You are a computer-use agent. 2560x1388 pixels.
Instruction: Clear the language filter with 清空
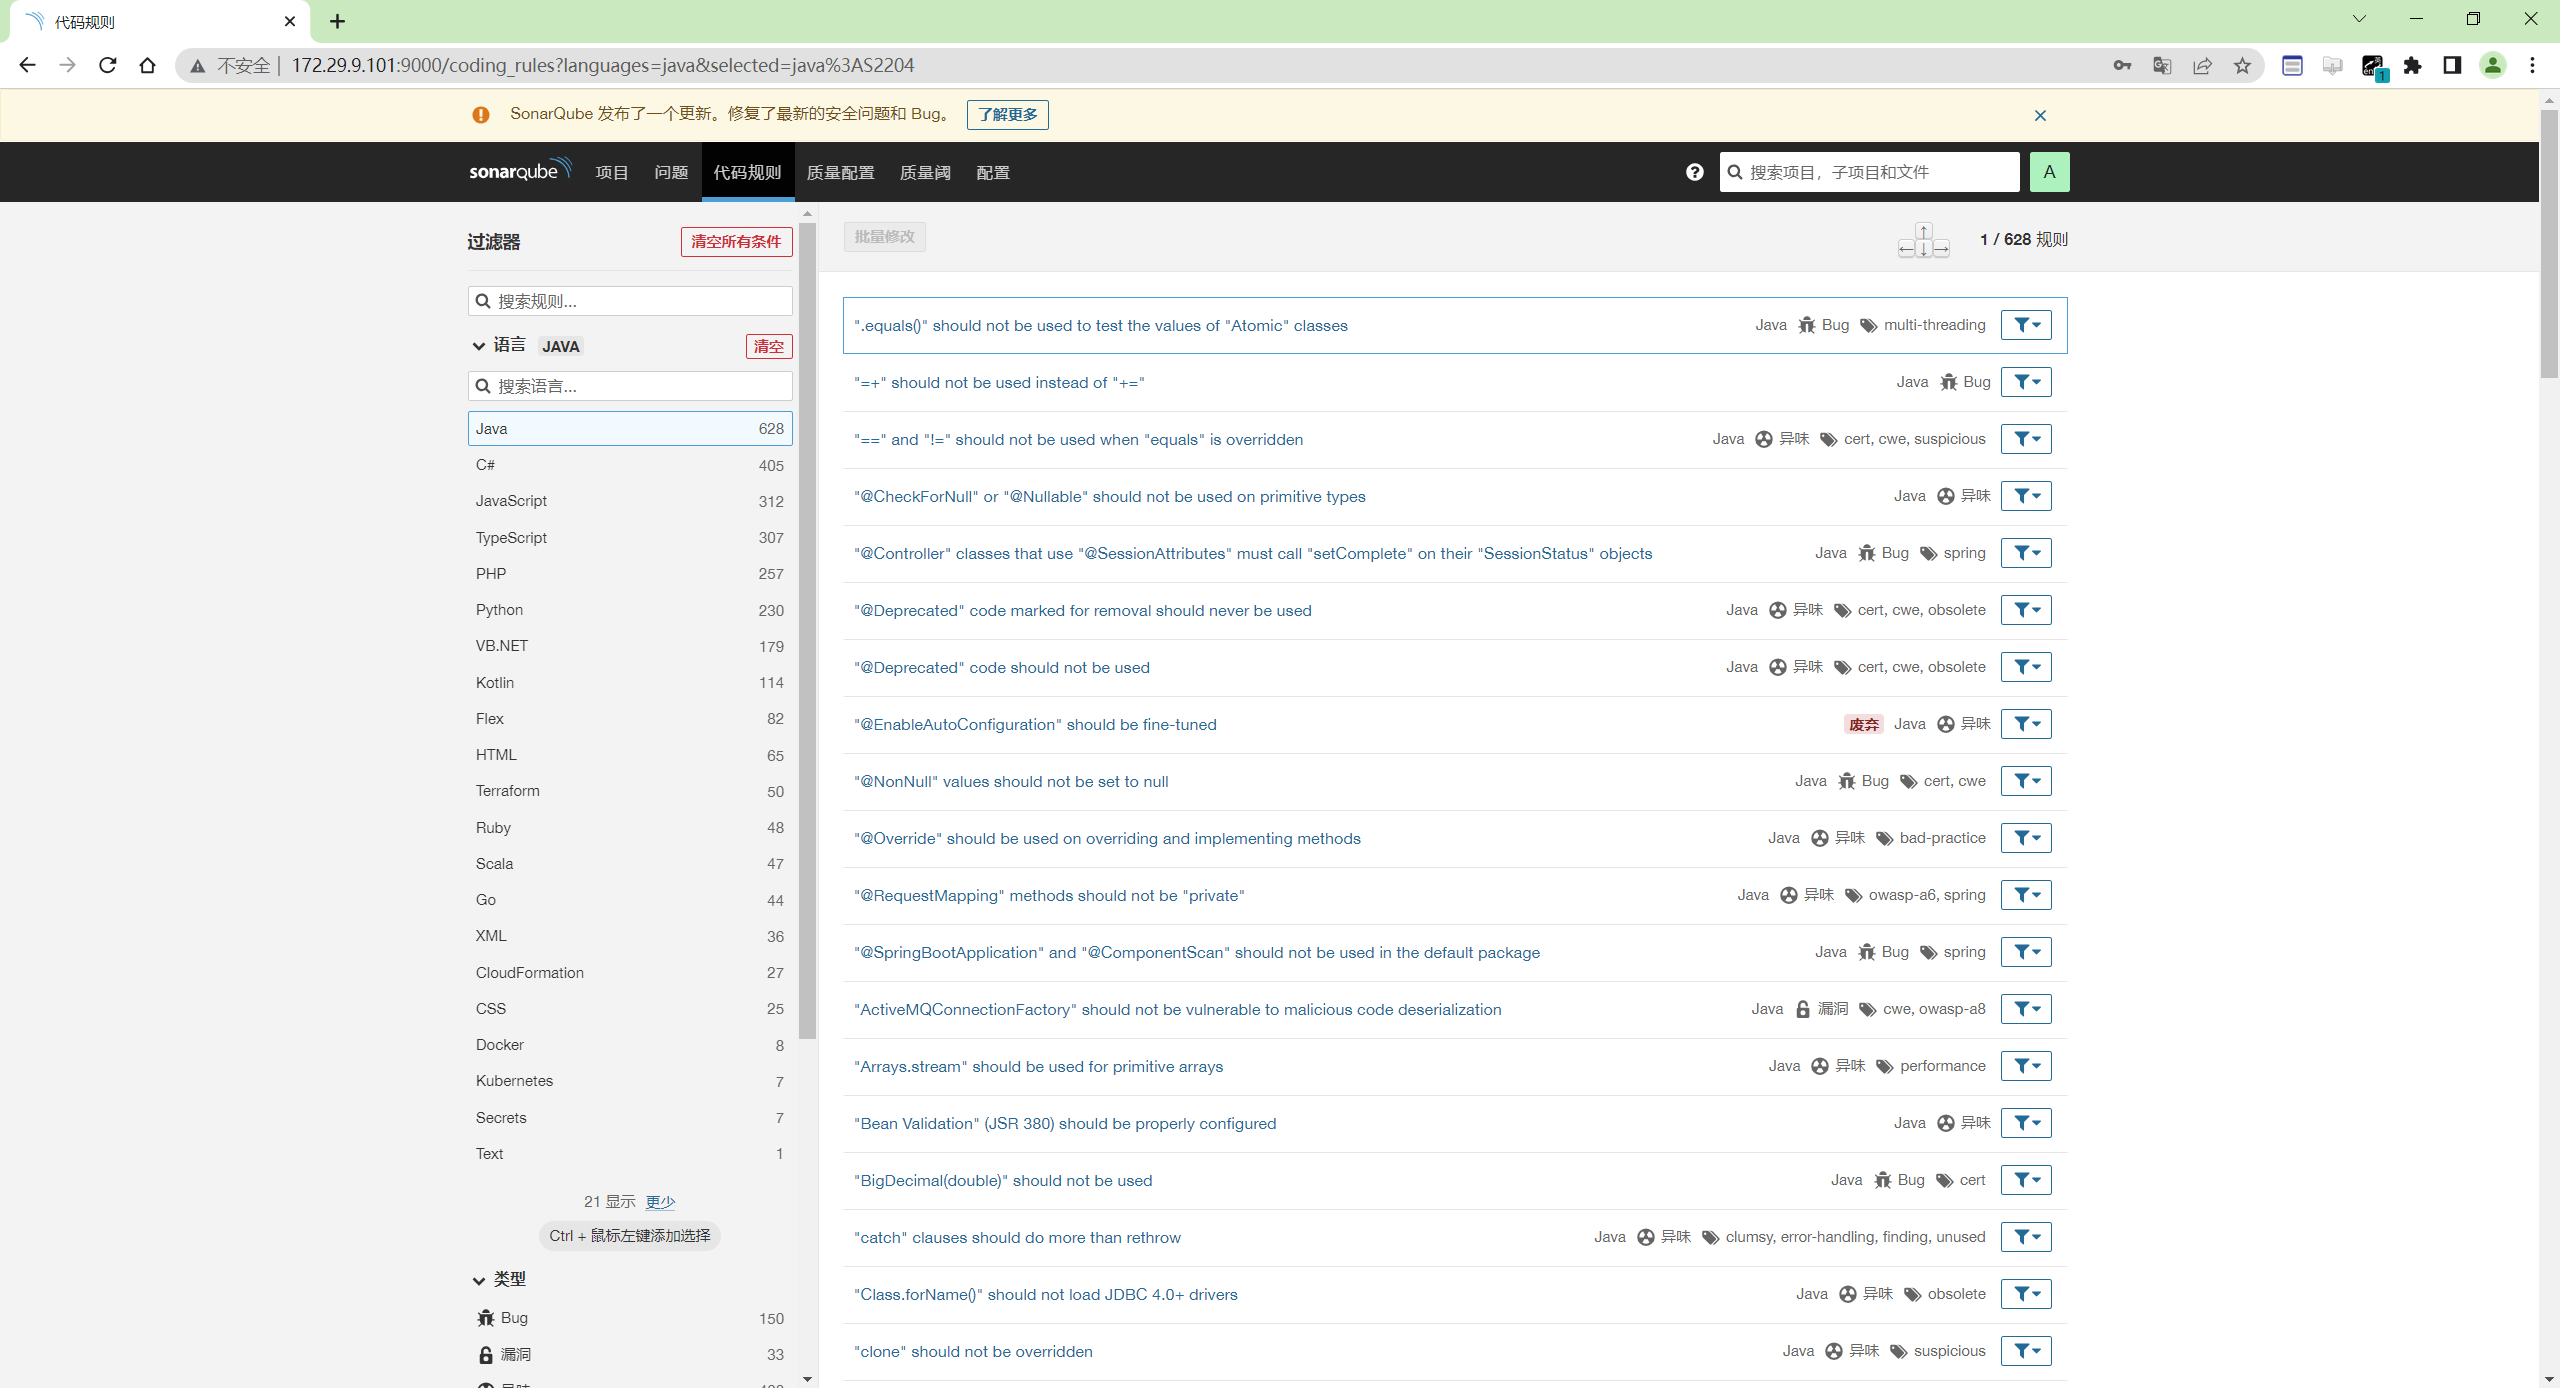point(768,346)
